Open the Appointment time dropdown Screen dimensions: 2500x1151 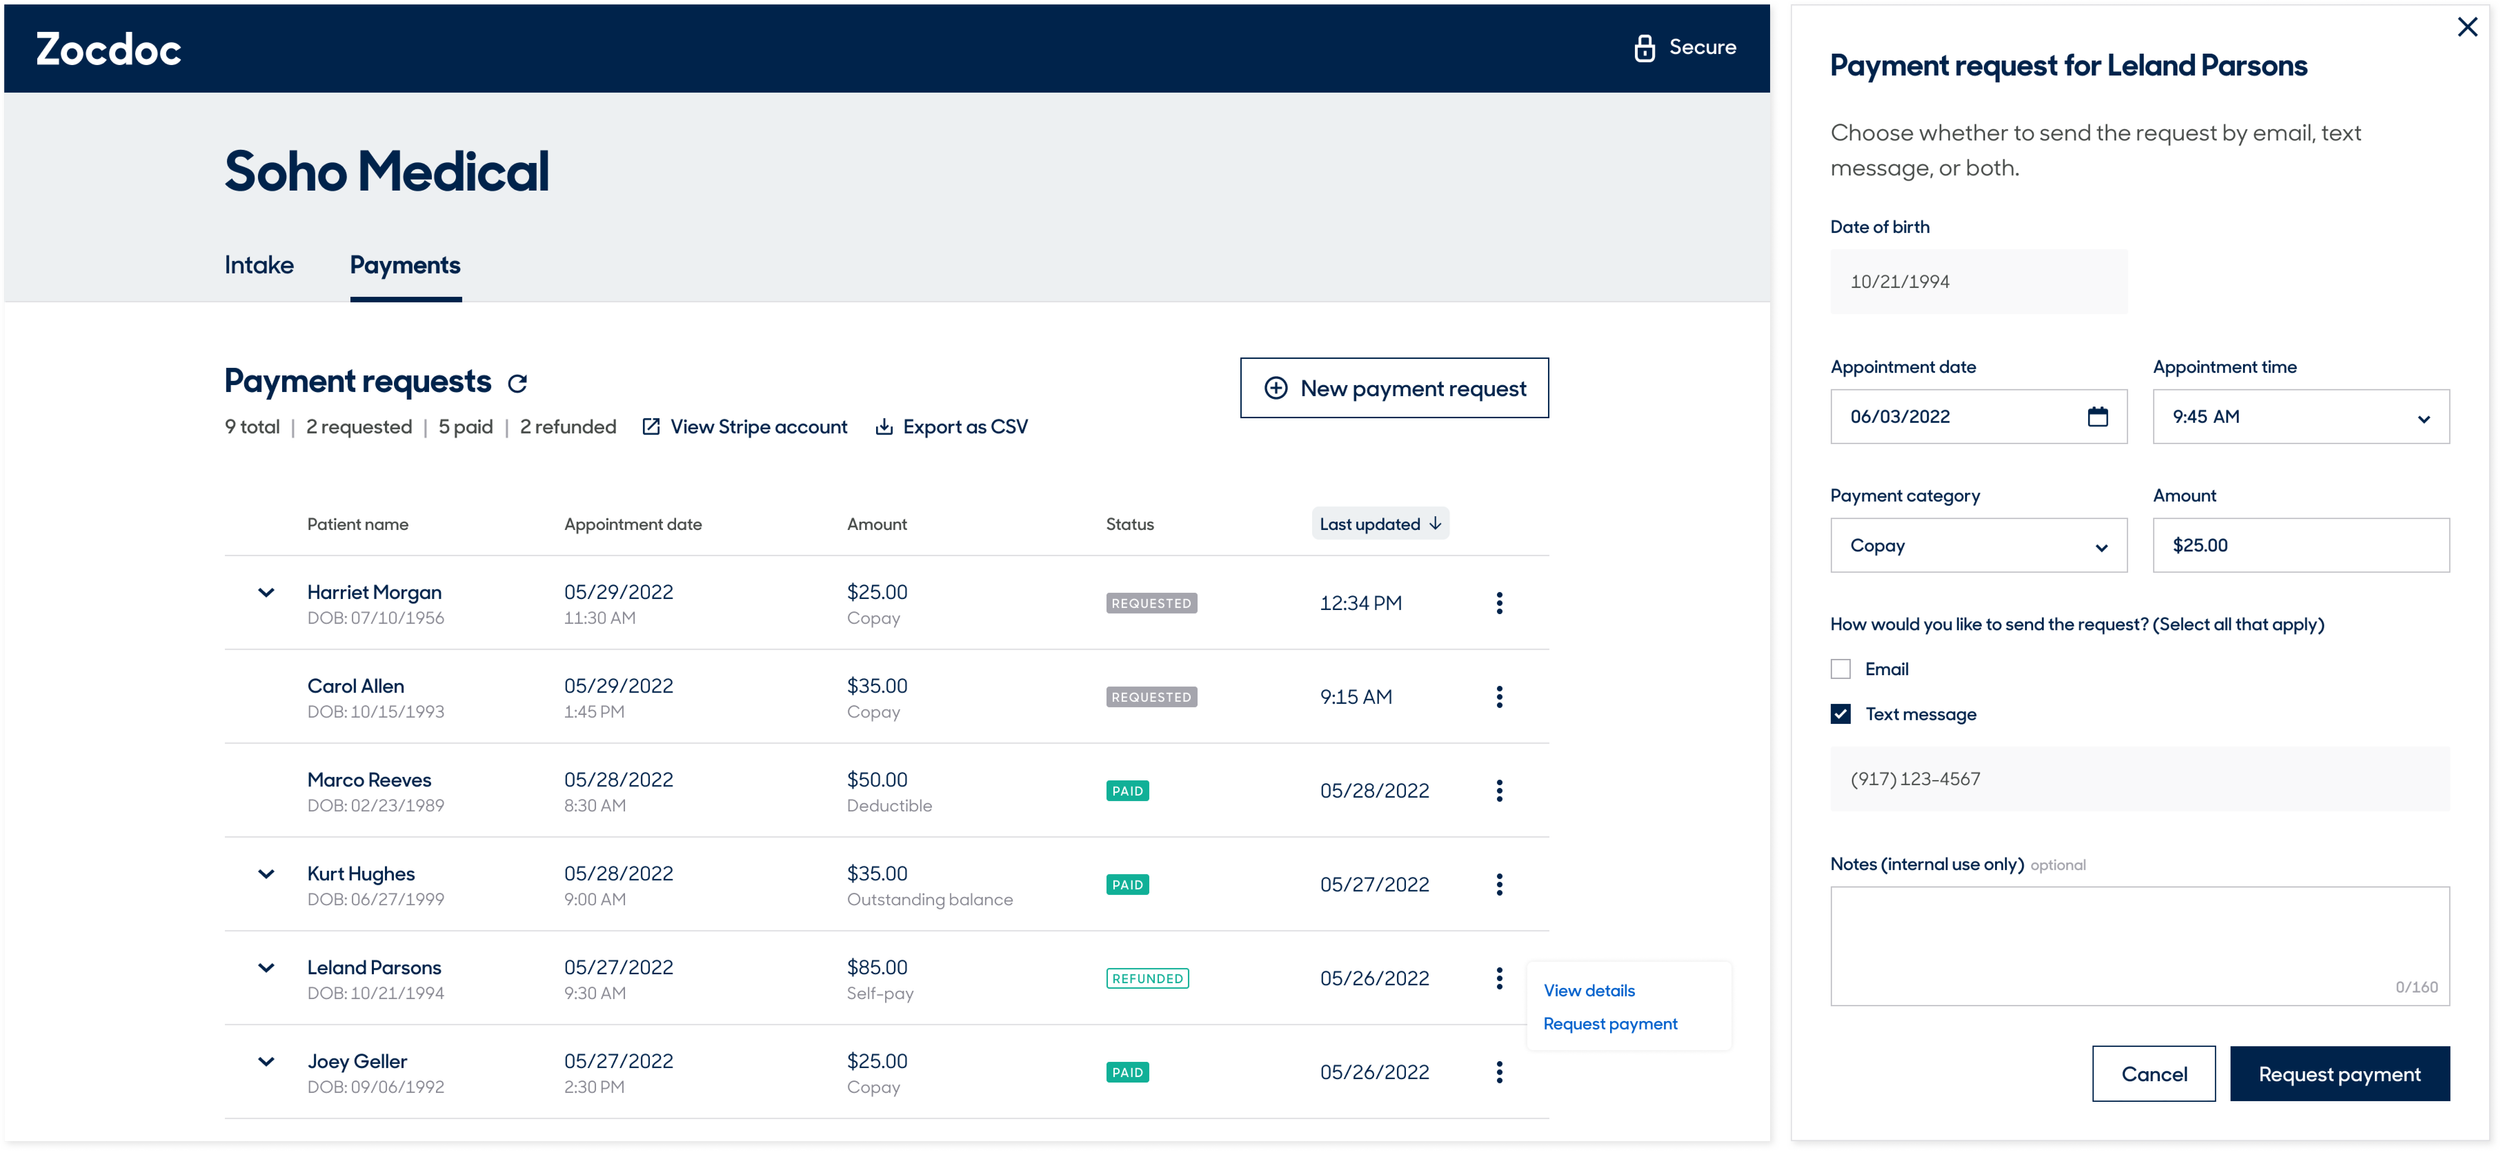(2300, 417)
